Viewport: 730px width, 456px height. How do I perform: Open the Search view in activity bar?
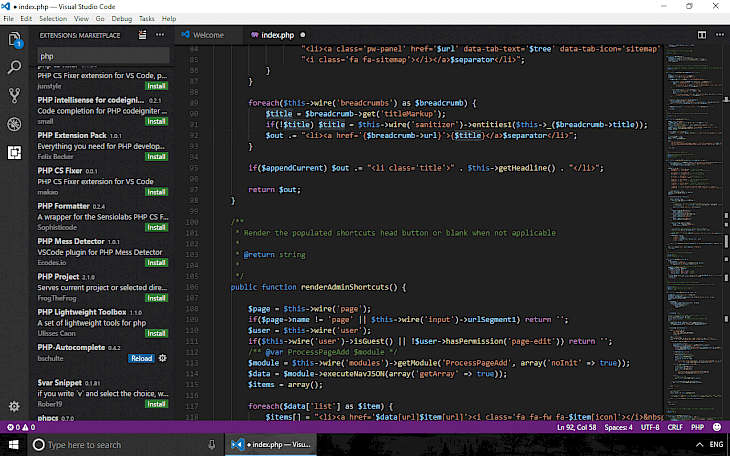14,68
